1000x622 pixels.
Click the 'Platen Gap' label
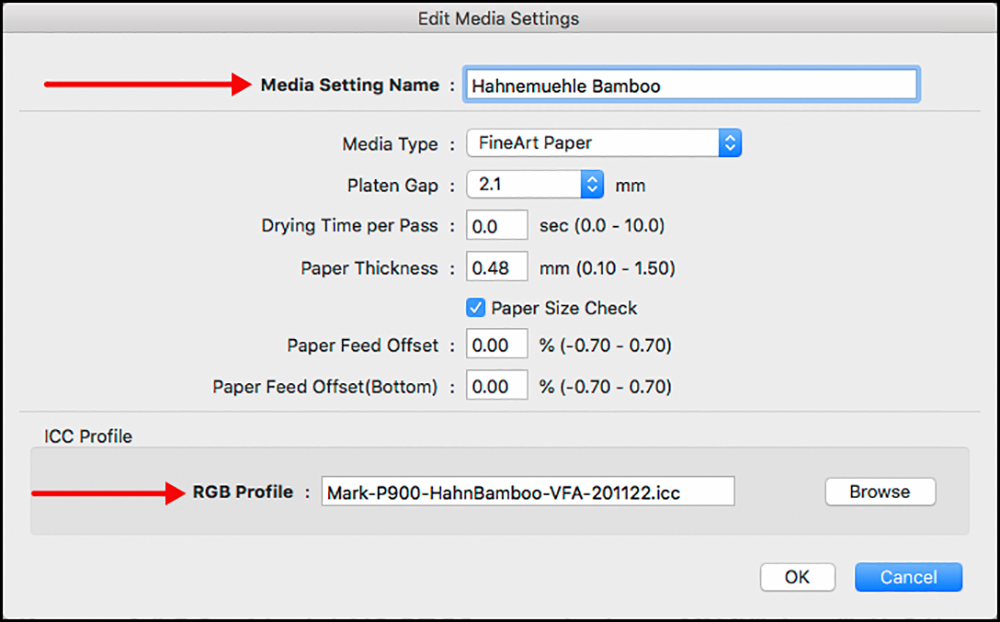pos(393,186)
